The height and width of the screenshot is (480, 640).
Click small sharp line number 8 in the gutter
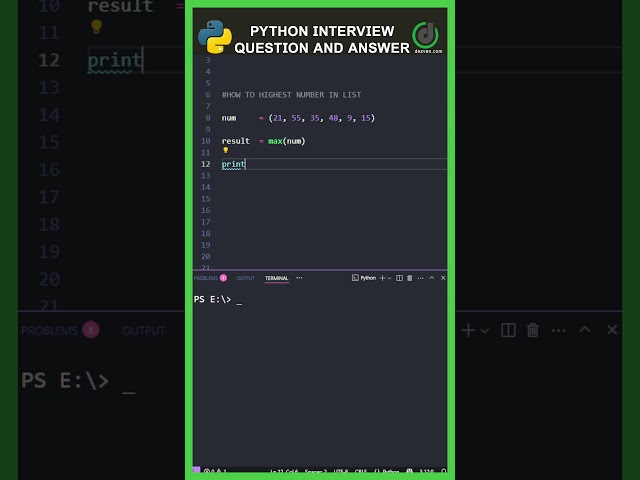[x=208, y=118]
